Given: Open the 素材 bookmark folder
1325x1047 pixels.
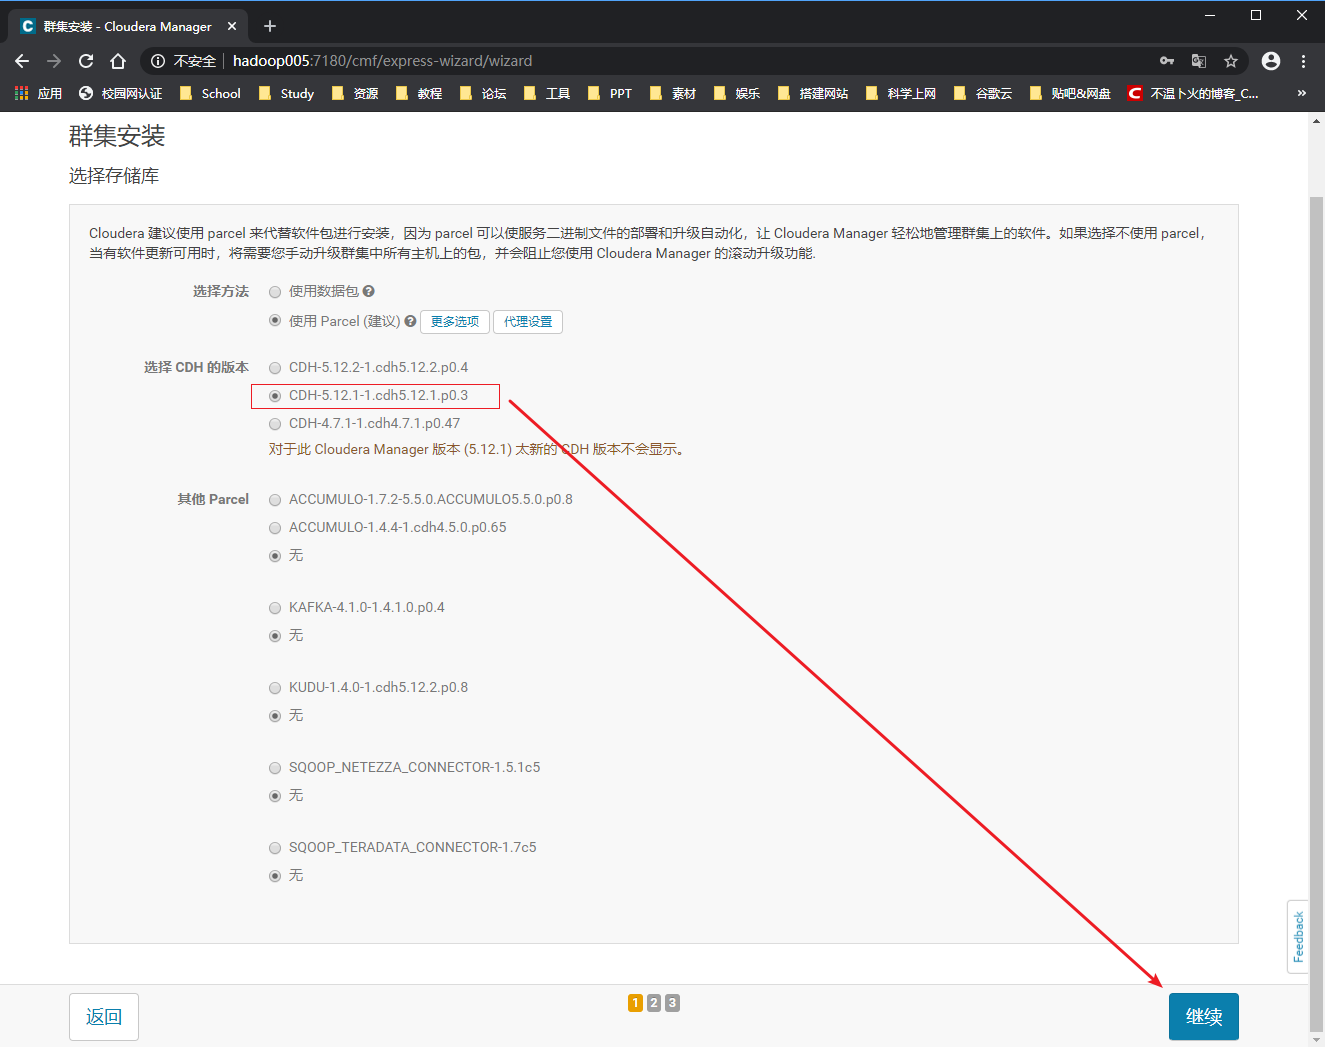Looking at the screenshot, I should coord(673,93).
